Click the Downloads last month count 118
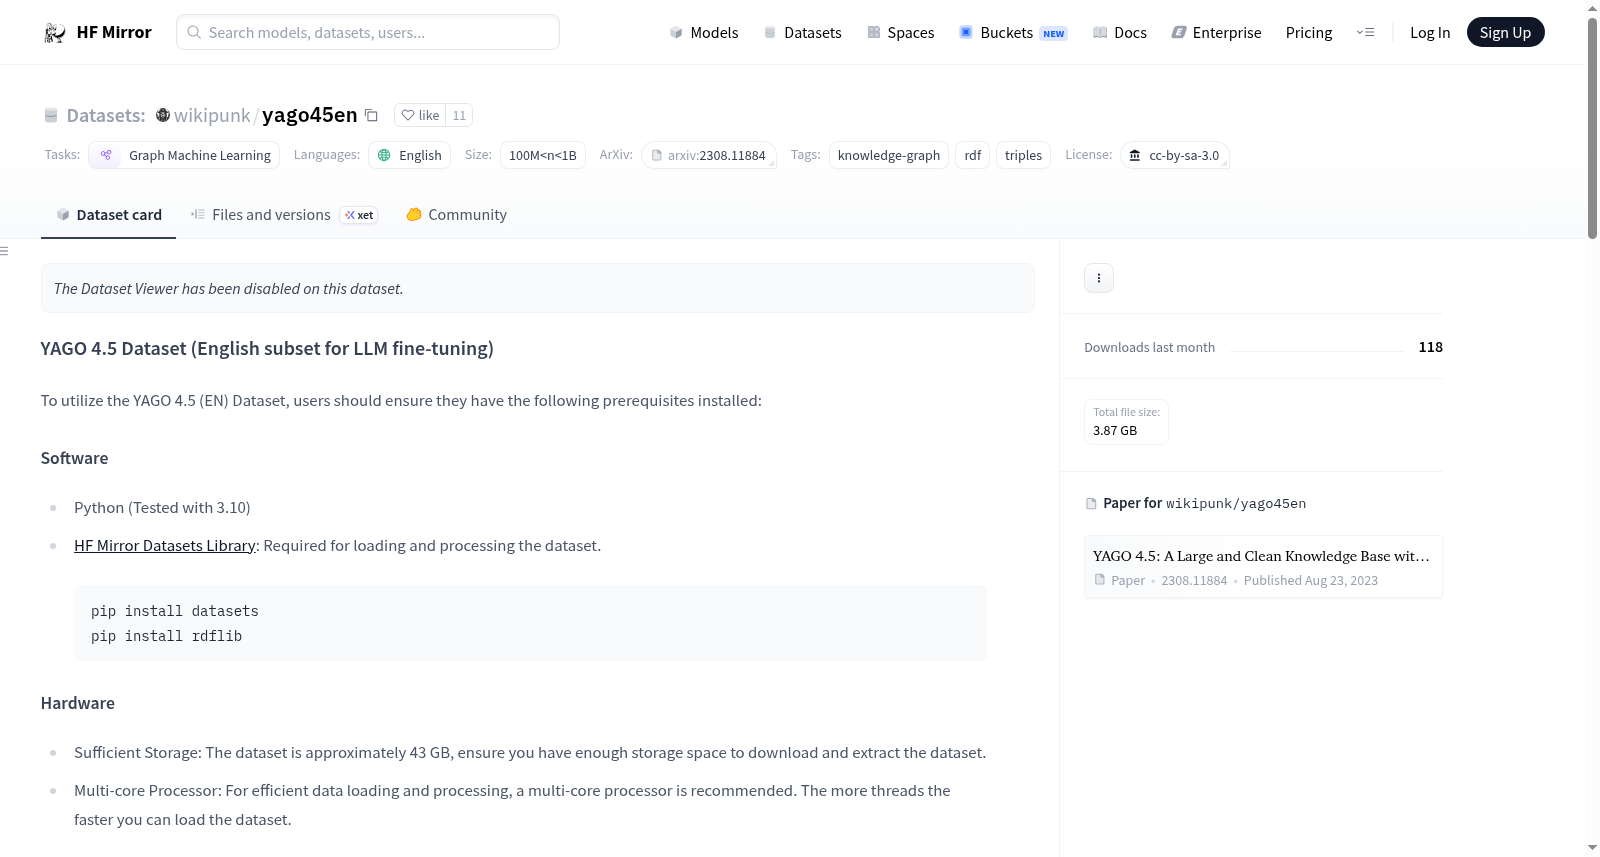This screenshot has width=1600, height=857. 1430,347
